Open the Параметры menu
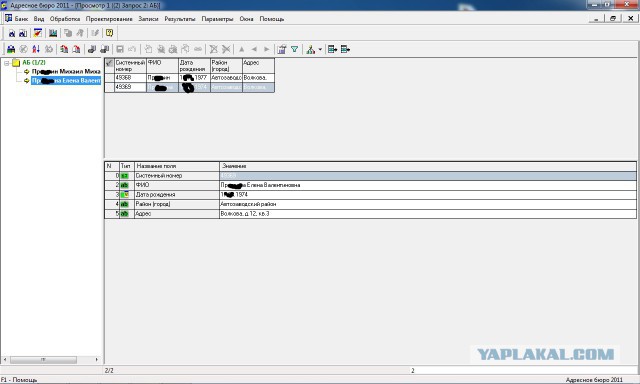The width and height of the screenshot is (640, 384). pyautogui.click(x=217, y=19)
